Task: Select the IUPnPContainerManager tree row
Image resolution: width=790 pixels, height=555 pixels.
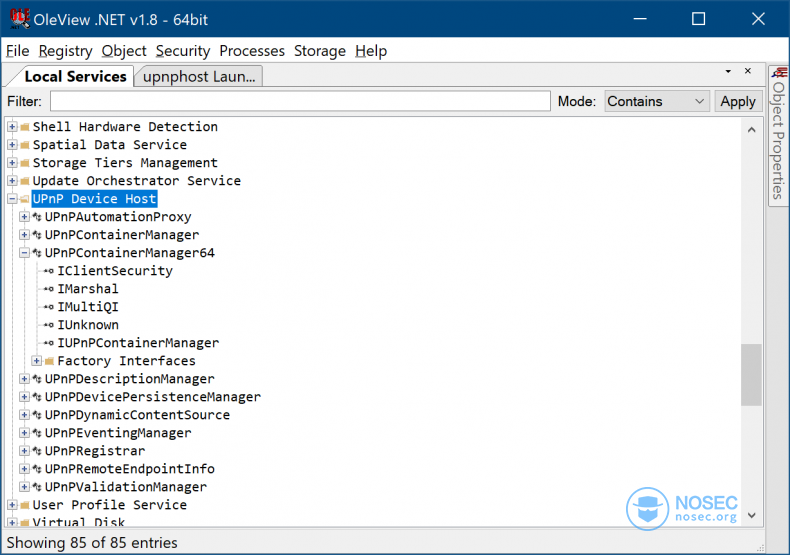Action: click(x=138, y=343)
